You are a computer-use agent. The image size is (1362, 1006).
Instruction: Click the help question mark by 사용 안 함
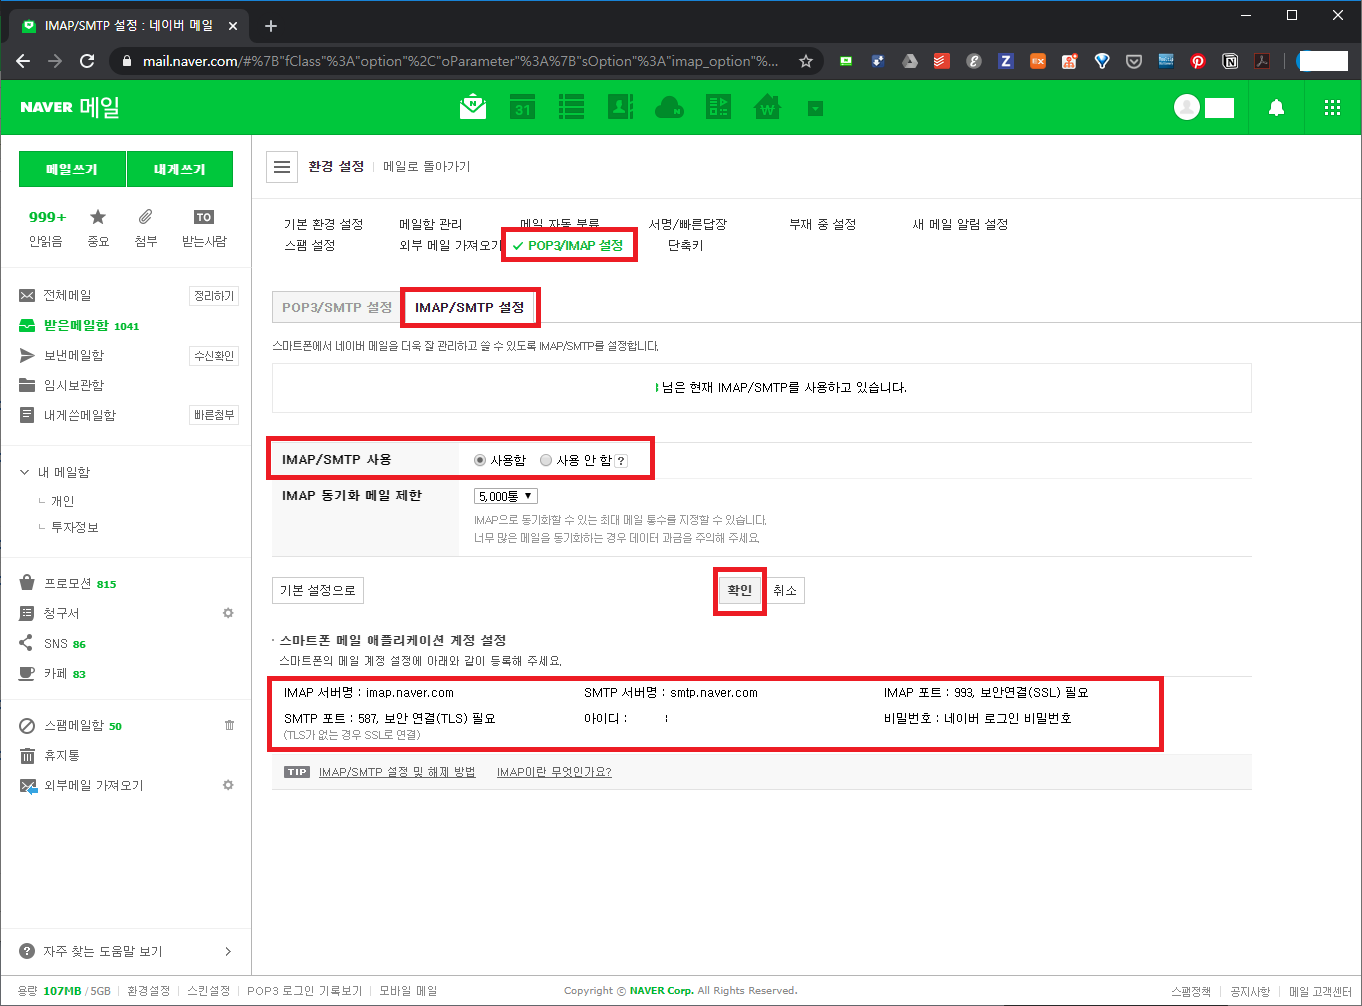point(621,461)
